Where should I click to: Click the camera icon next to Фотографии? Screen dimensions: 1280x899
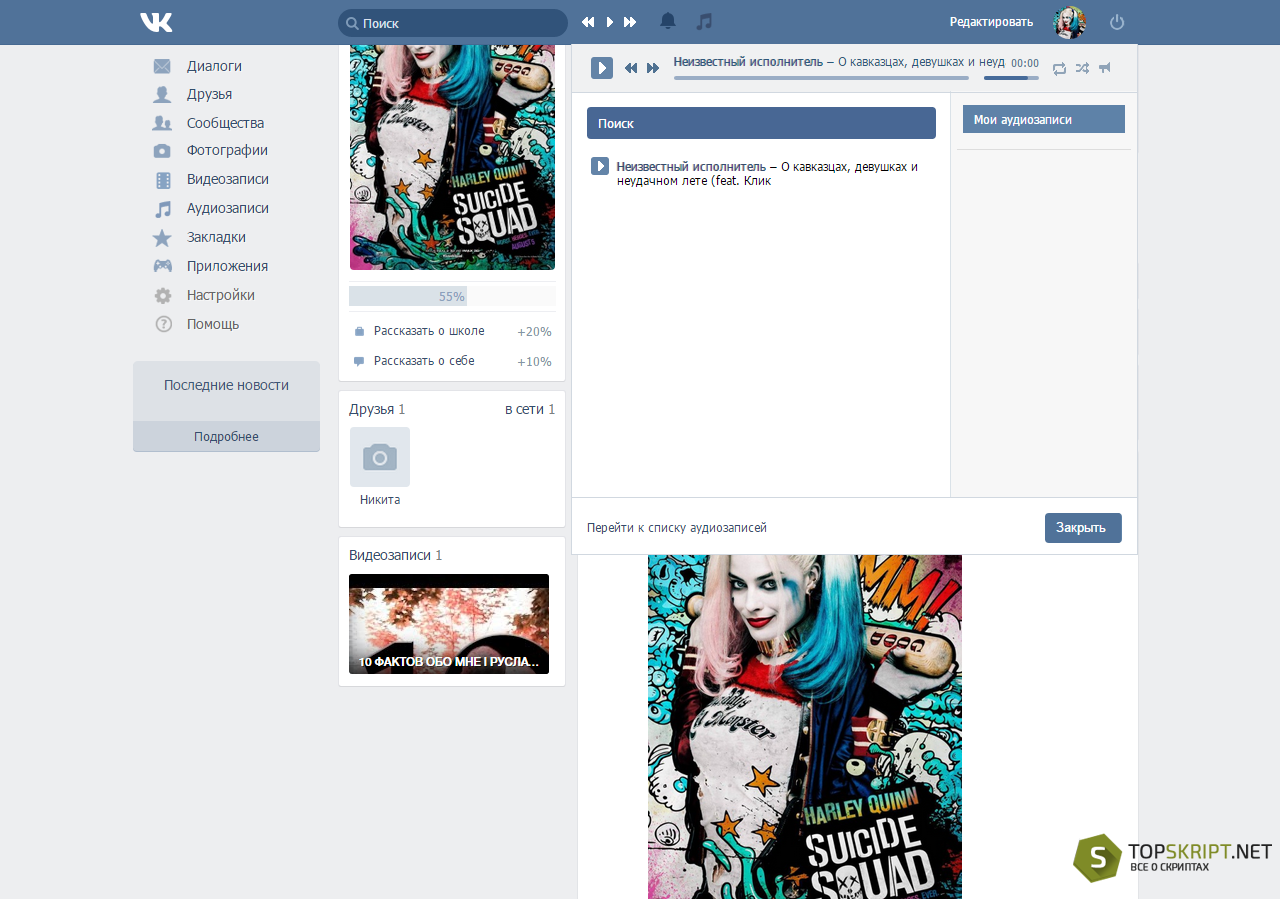click(162, 151)
